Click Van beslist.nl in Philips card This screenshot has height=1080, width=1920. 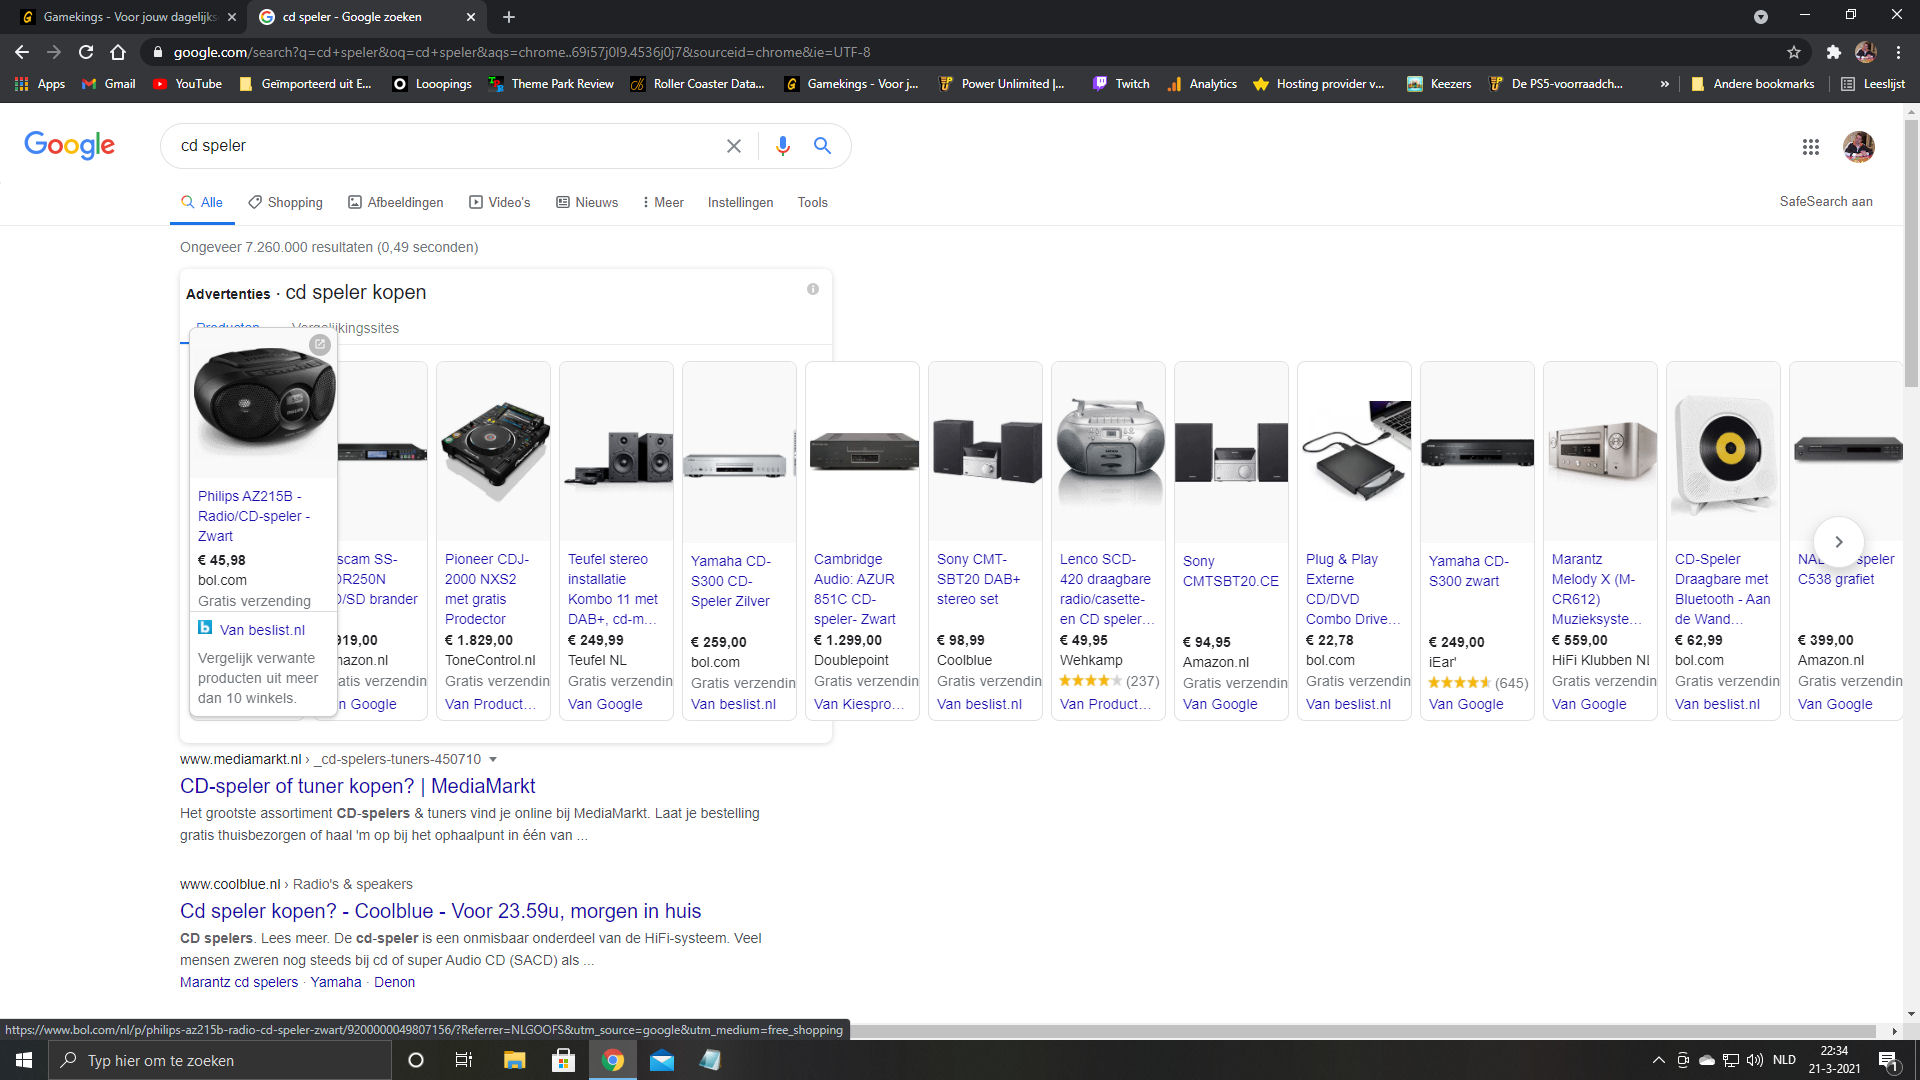point(262,630)
